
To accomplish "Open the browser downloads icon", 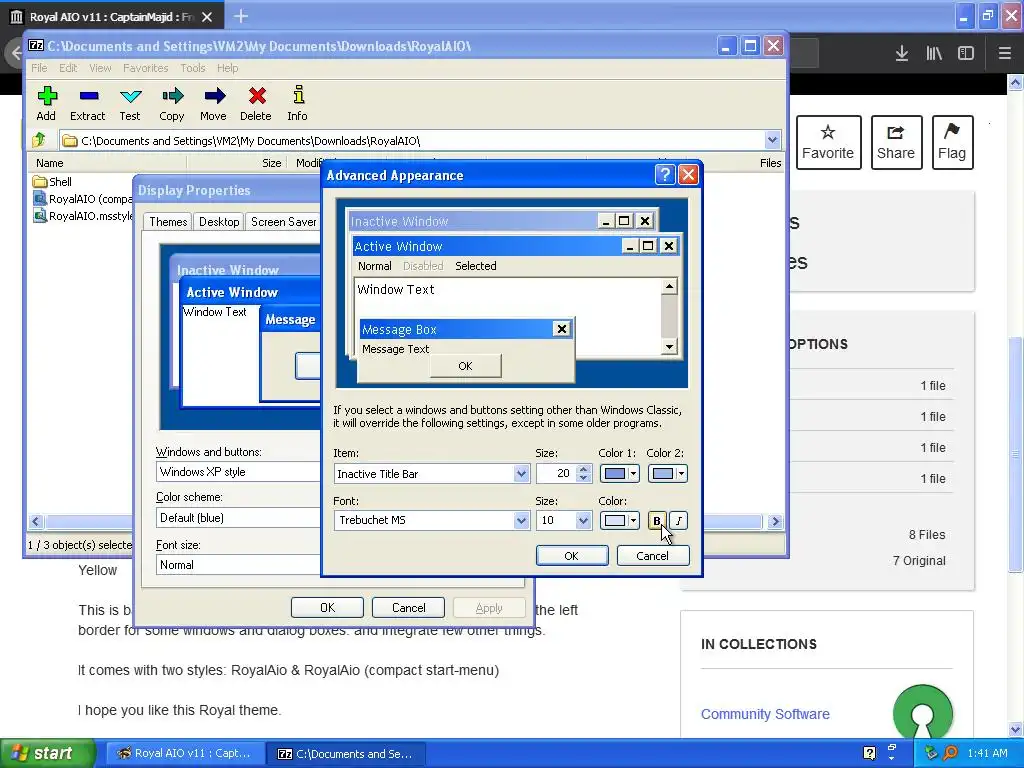I will (x=902, y=53).
